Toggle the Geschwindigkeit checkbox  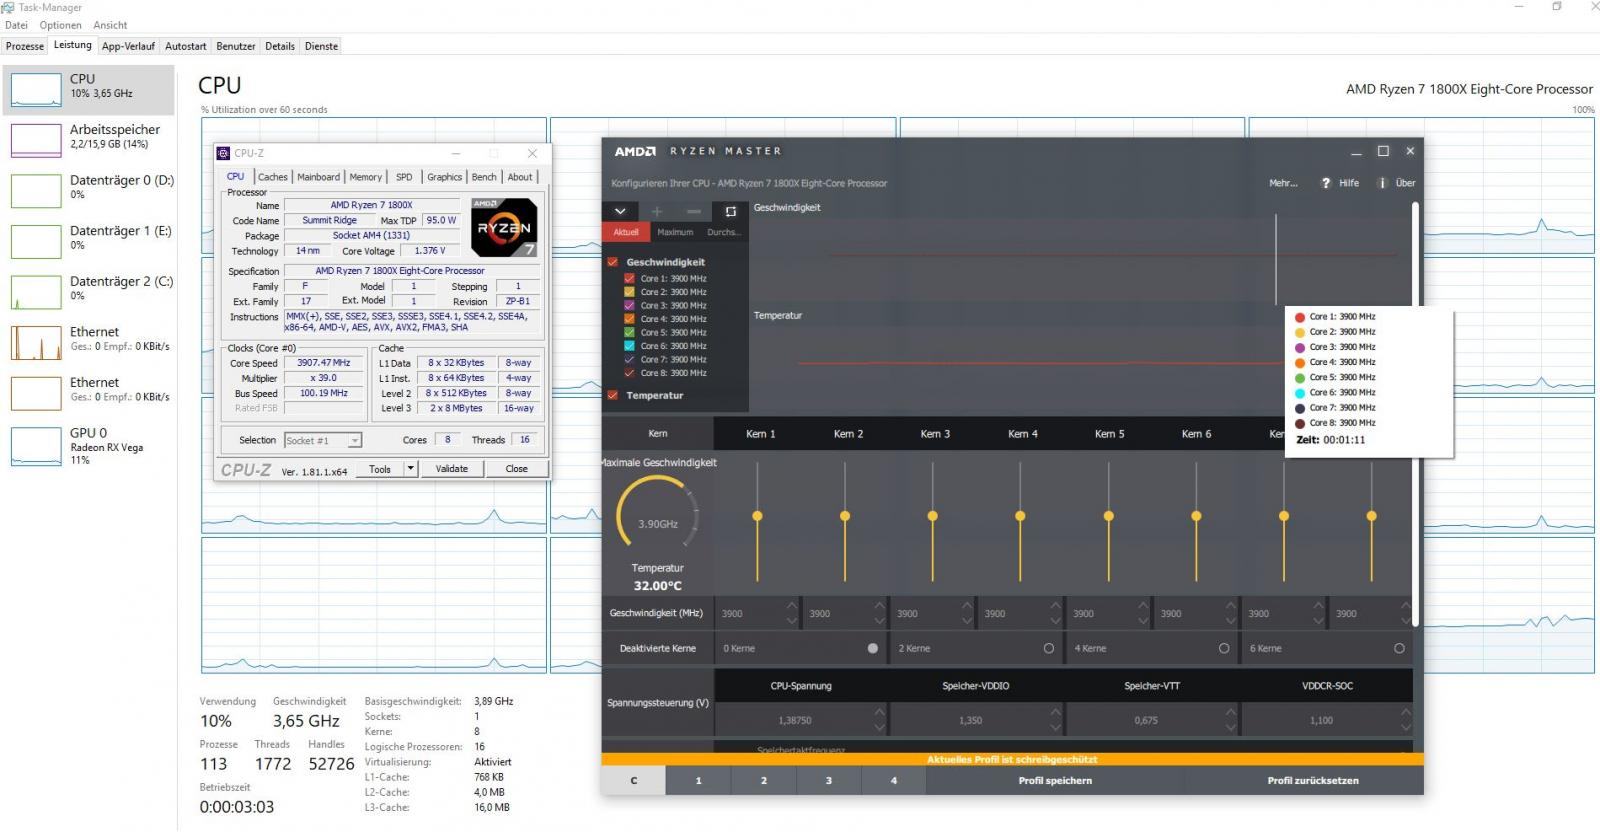pos(613,262)
